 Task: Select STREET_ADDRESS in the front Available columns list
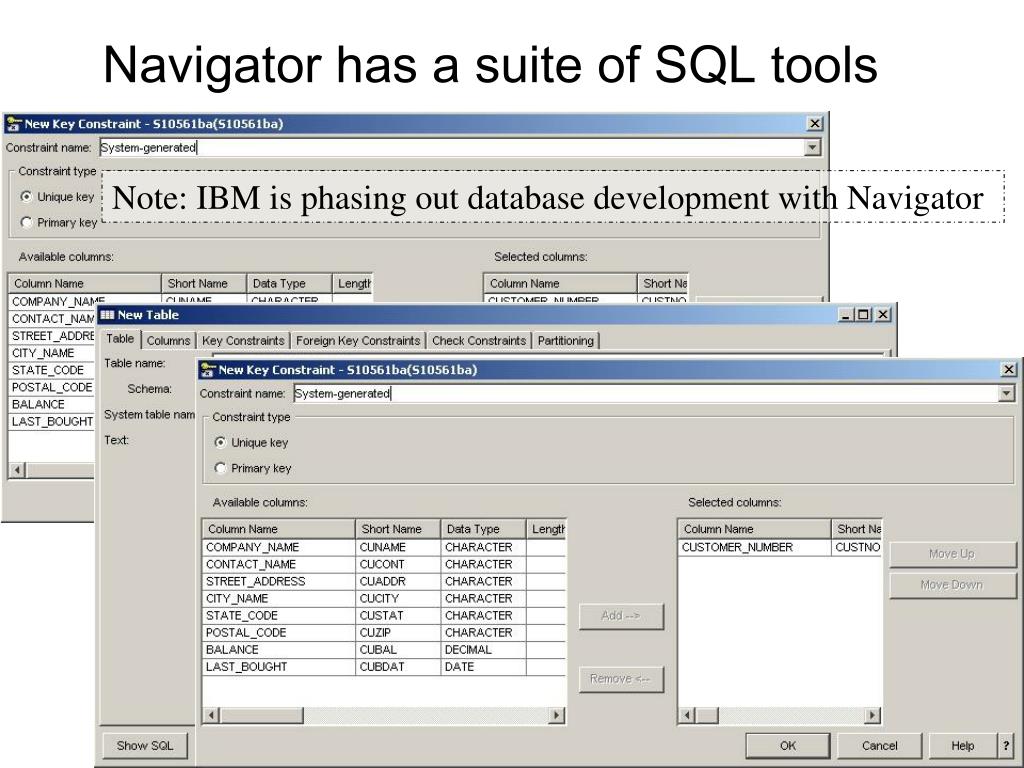383,581
